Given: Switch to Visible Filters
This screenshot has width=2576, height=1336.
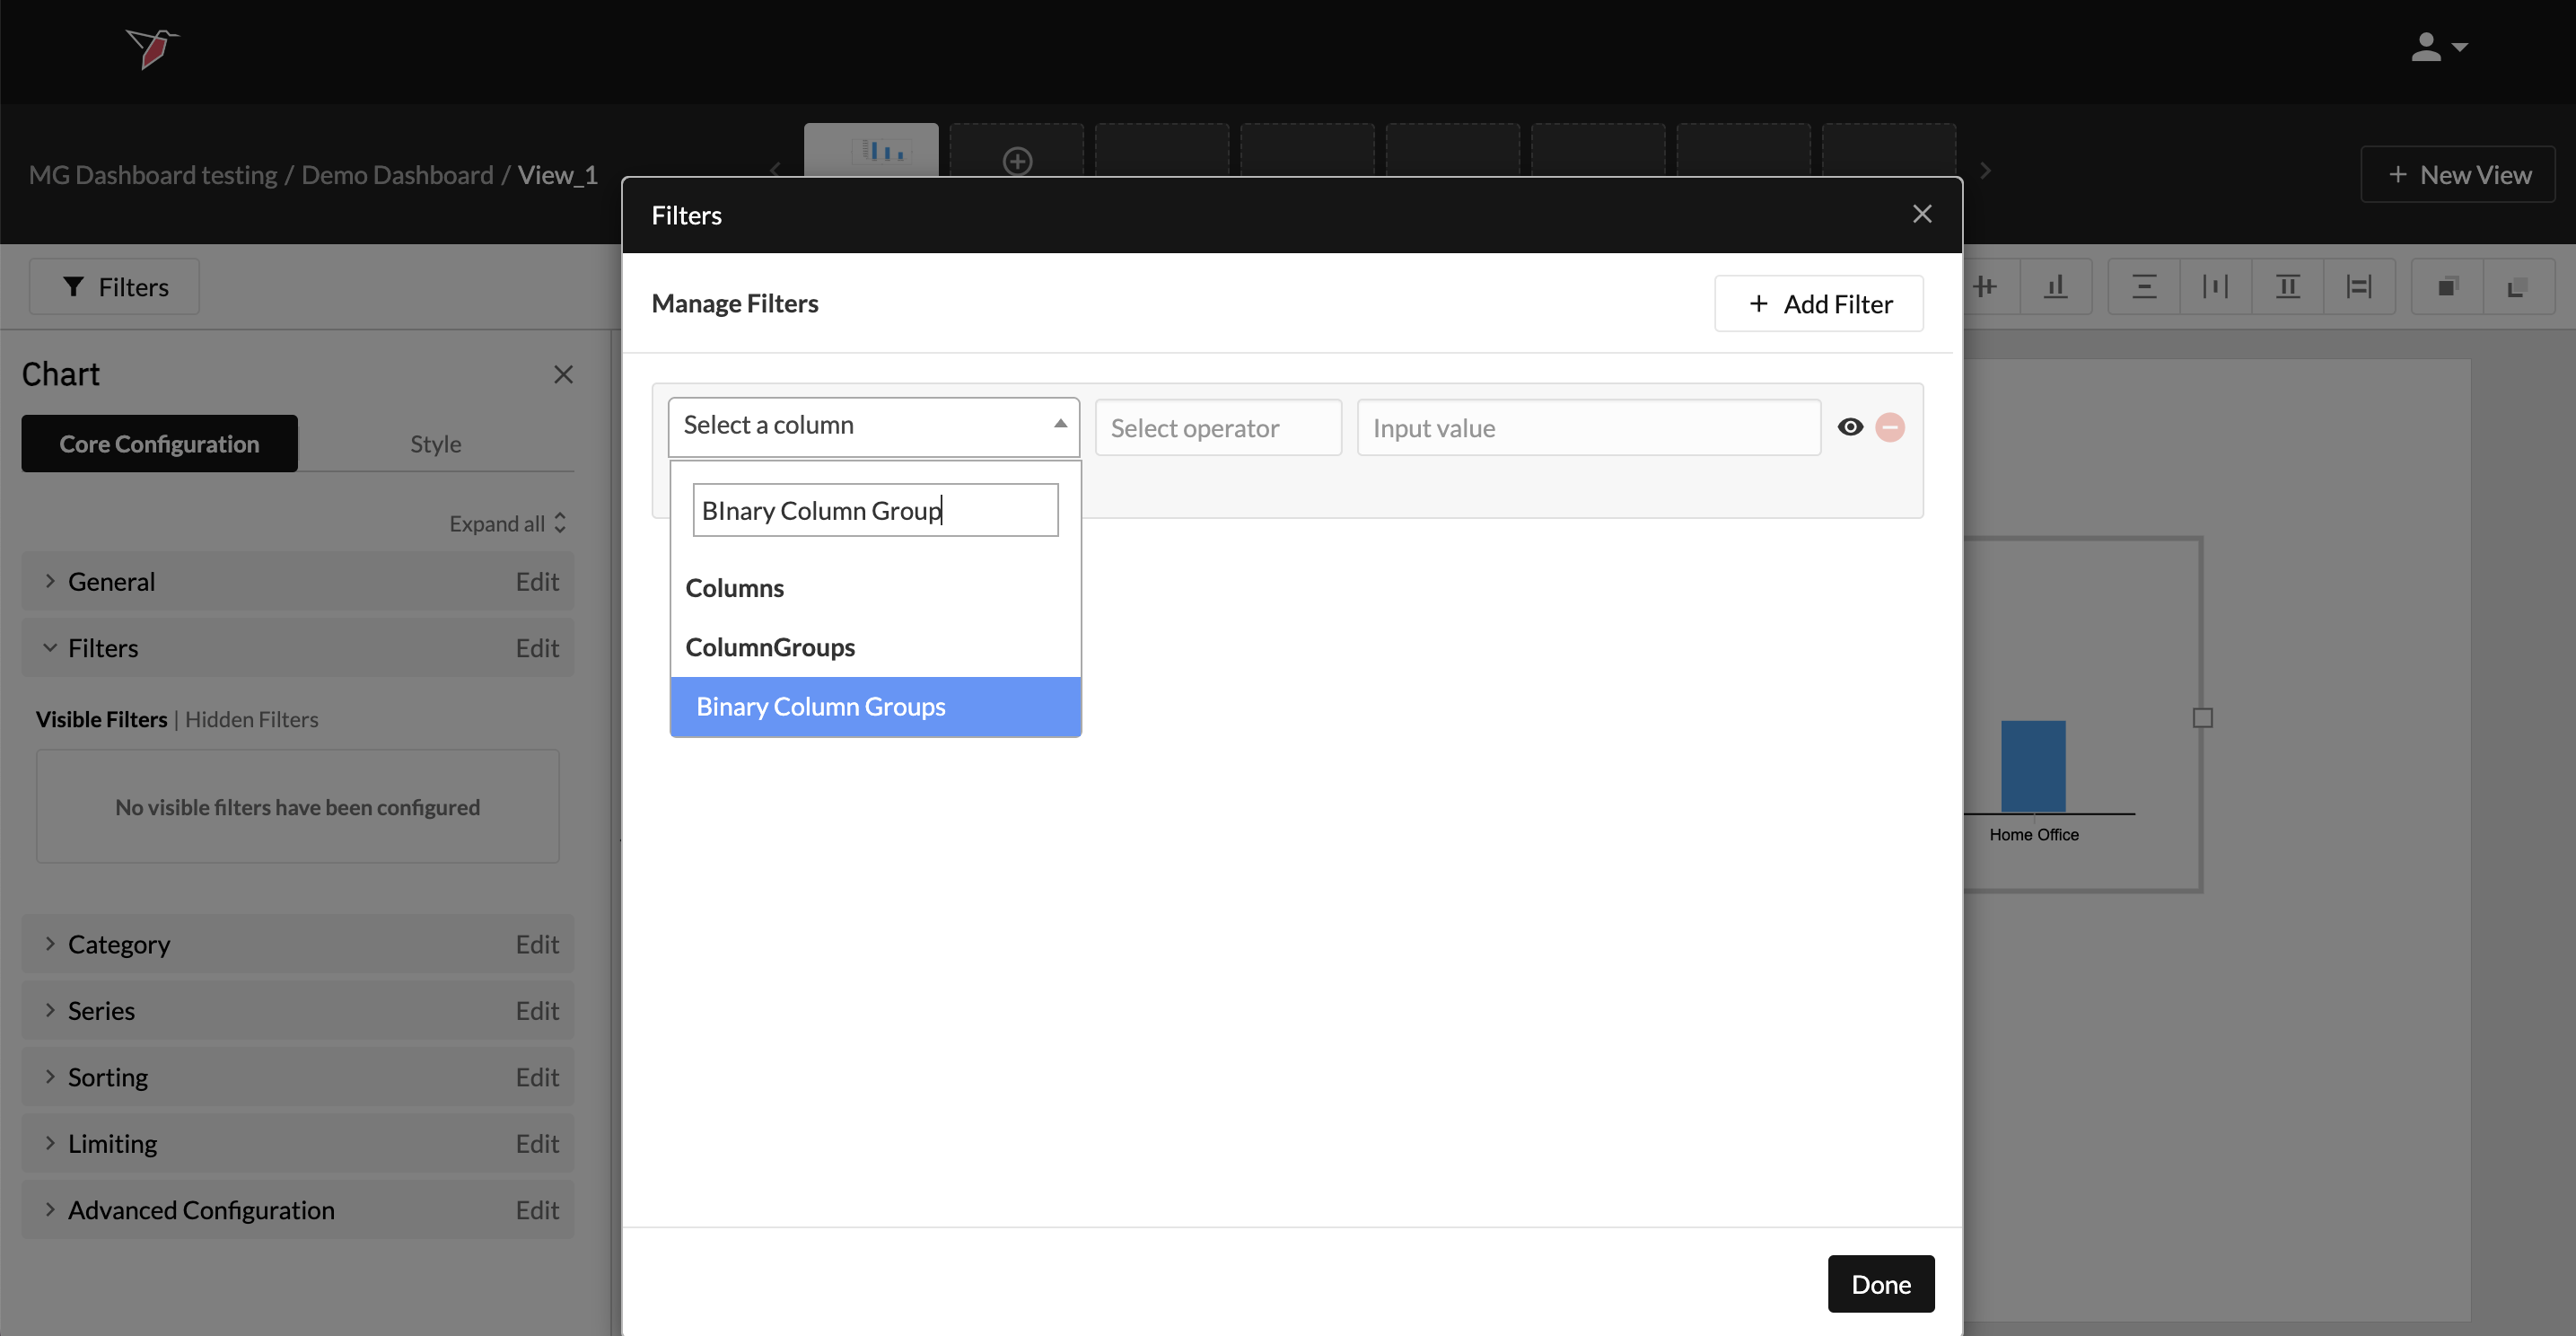Looking at the screenshot, I should [x=101, y=719].
